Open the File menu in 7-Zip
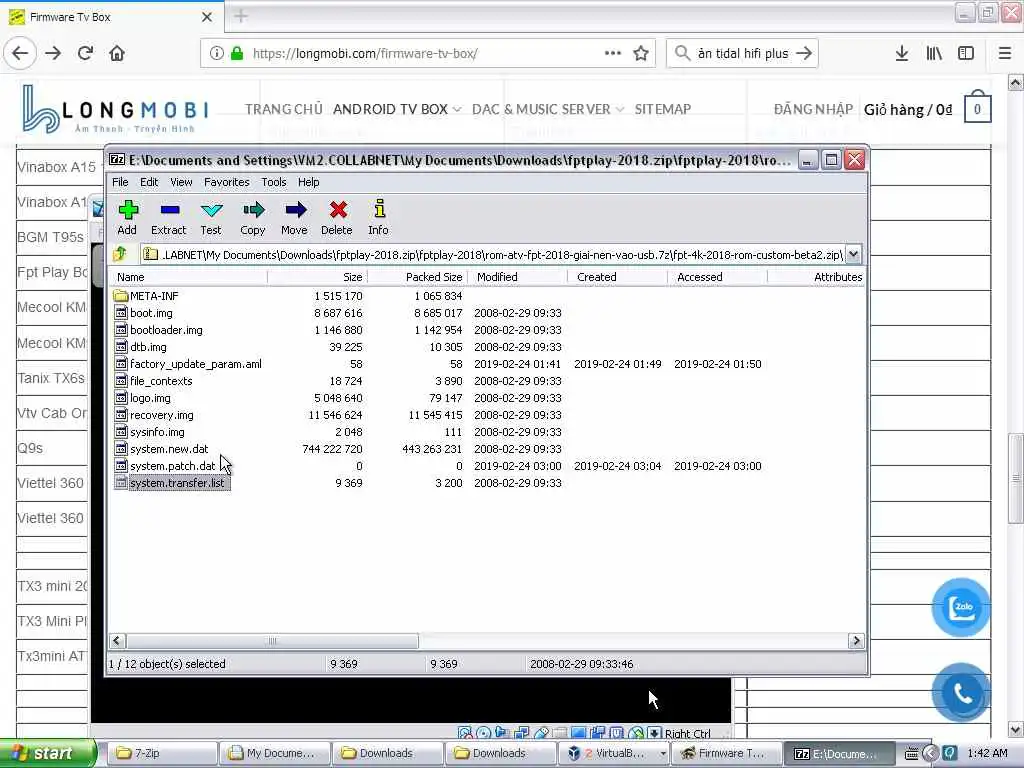This screenshot has height=768, width=1024. (120, 182)
